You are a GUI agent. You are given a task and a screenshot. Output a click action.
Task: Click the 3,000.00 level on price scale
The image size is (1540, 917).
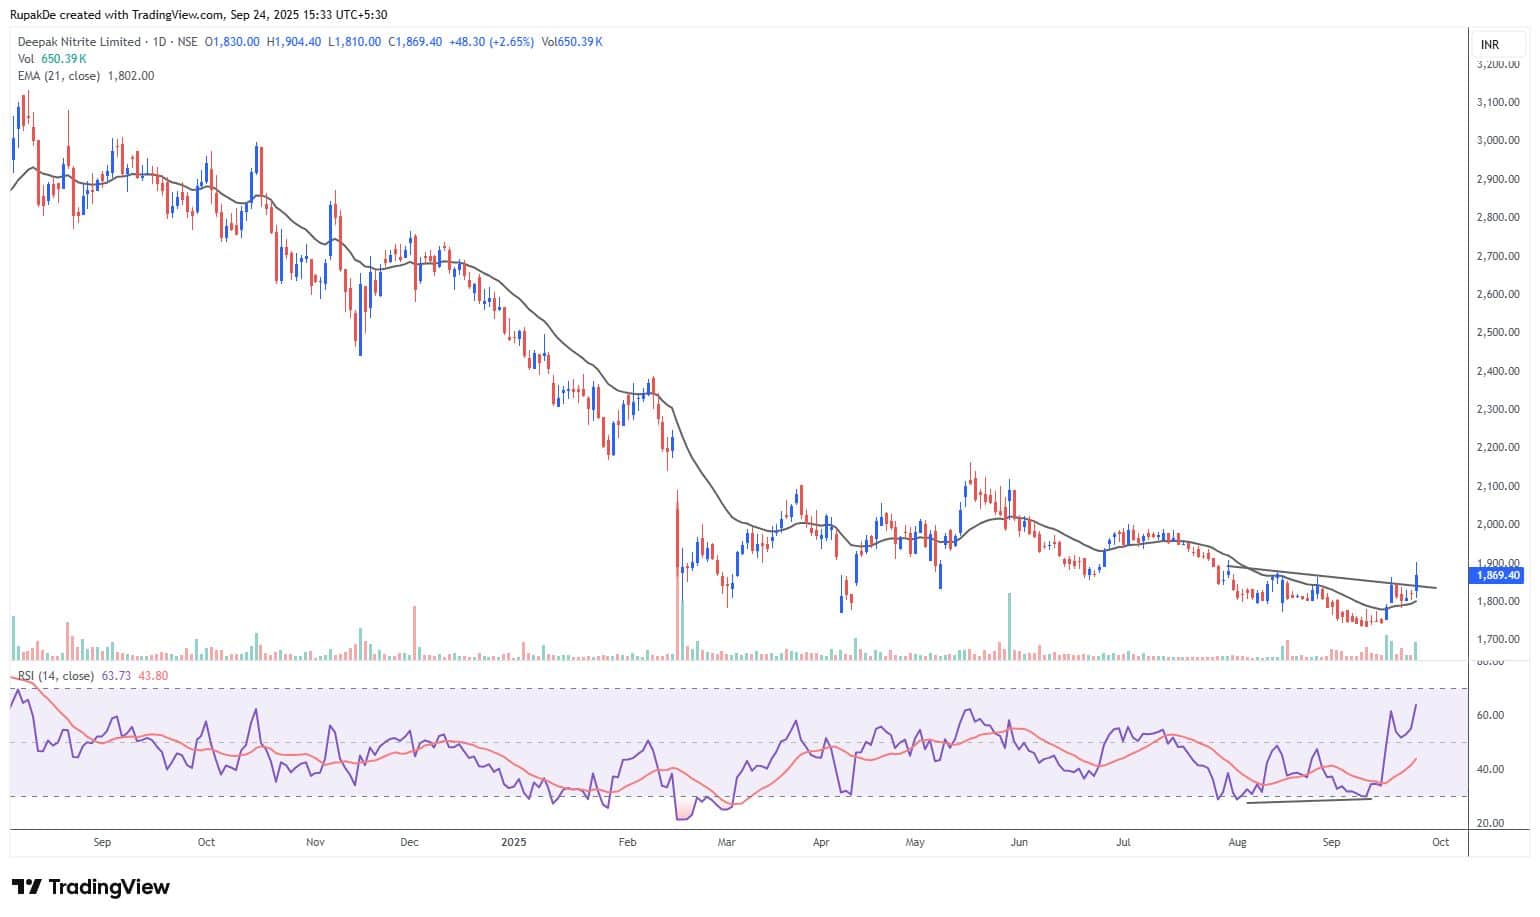1497,140
